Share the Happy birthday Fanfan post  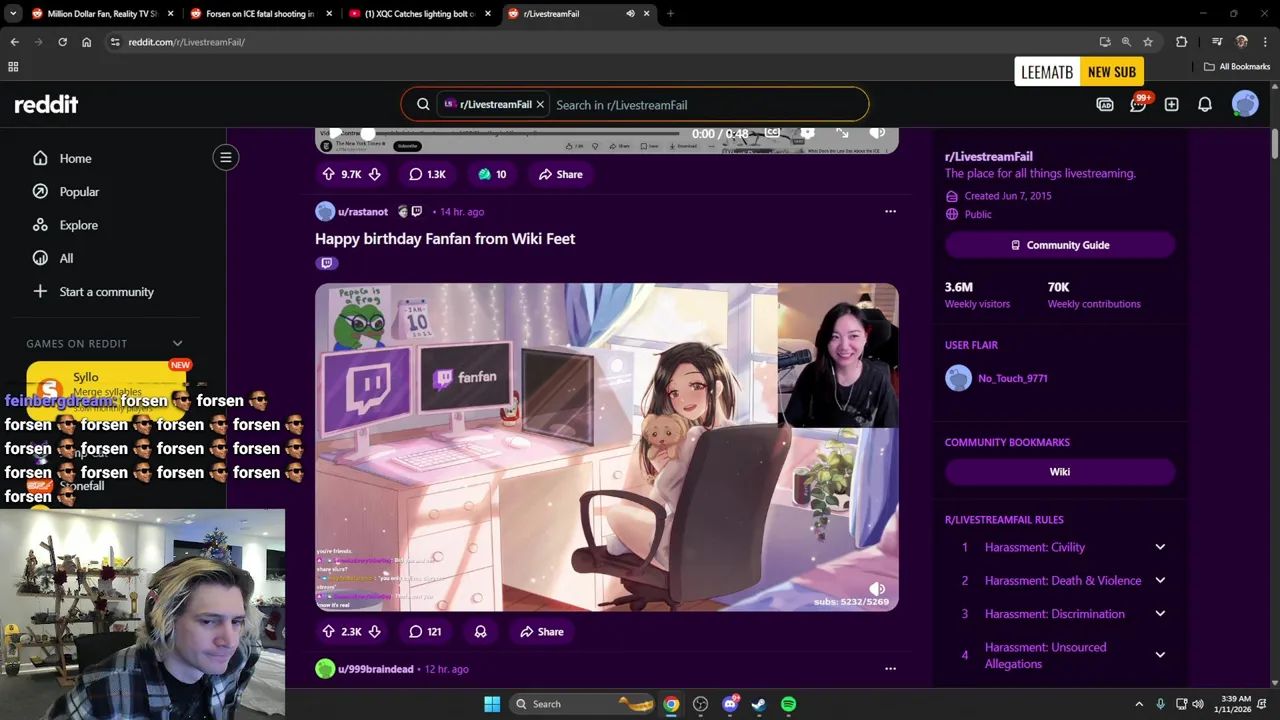(x=543, y=632)
